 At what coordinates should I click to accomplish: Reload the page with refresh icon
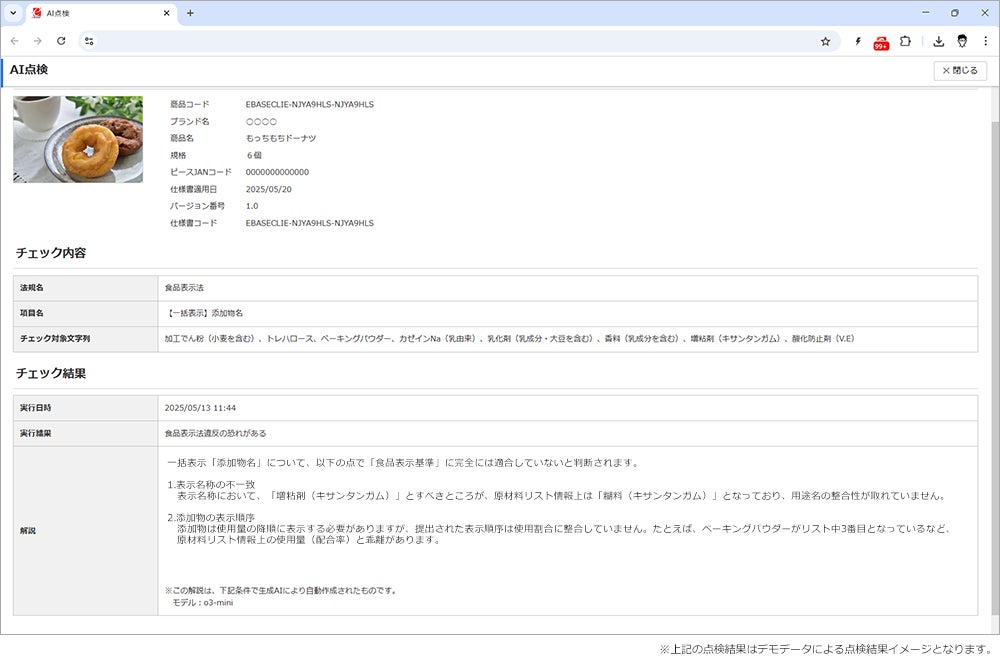61,41
